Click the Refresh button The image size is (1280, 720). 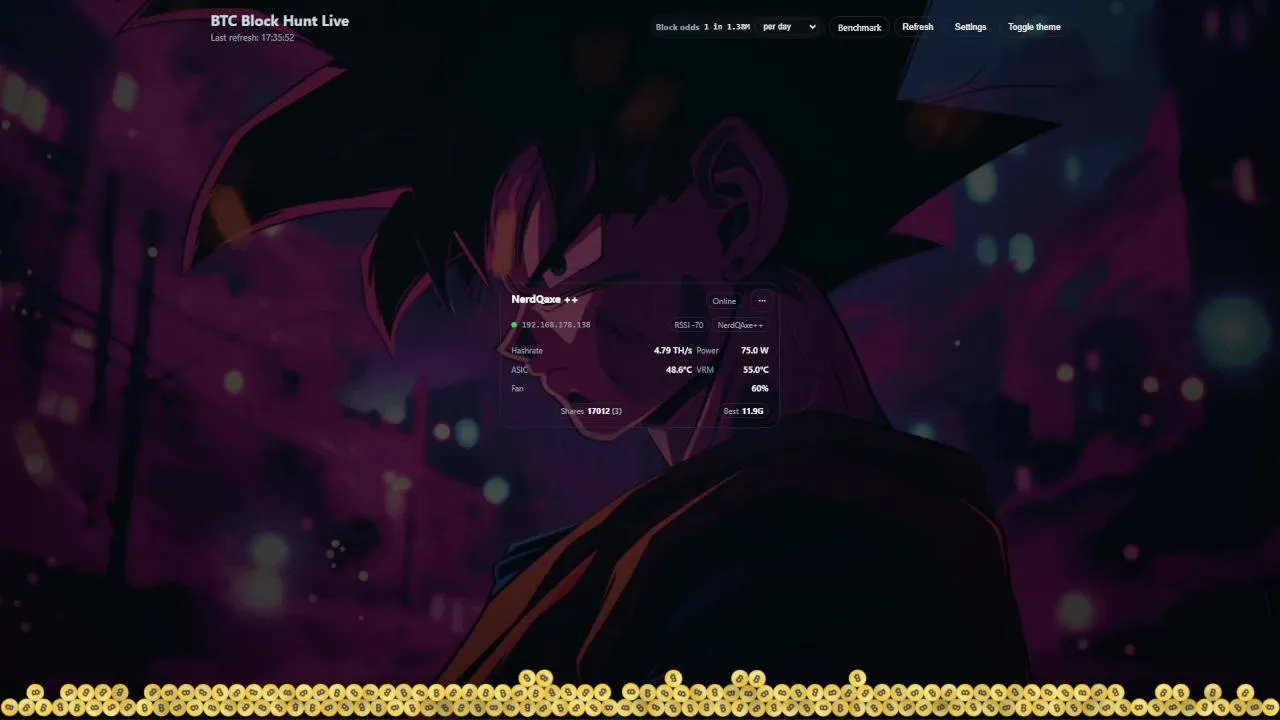click(x=917, y=27)
